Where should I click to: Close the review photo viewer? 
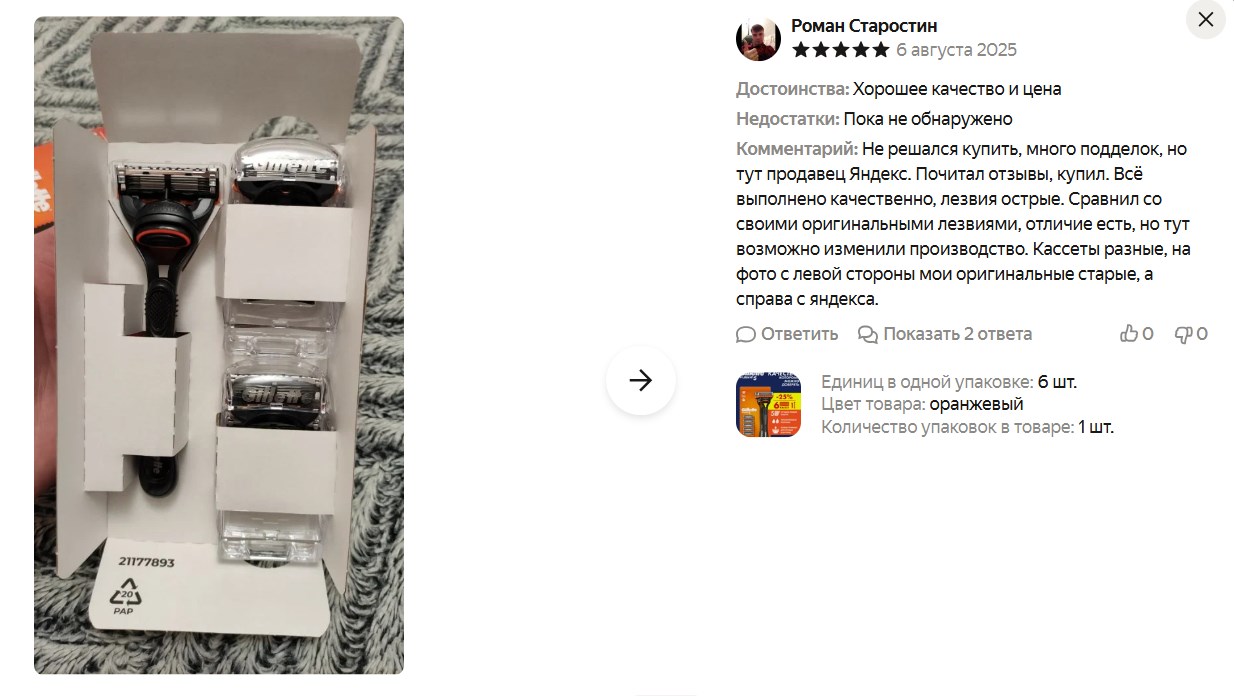[1205, 19]
